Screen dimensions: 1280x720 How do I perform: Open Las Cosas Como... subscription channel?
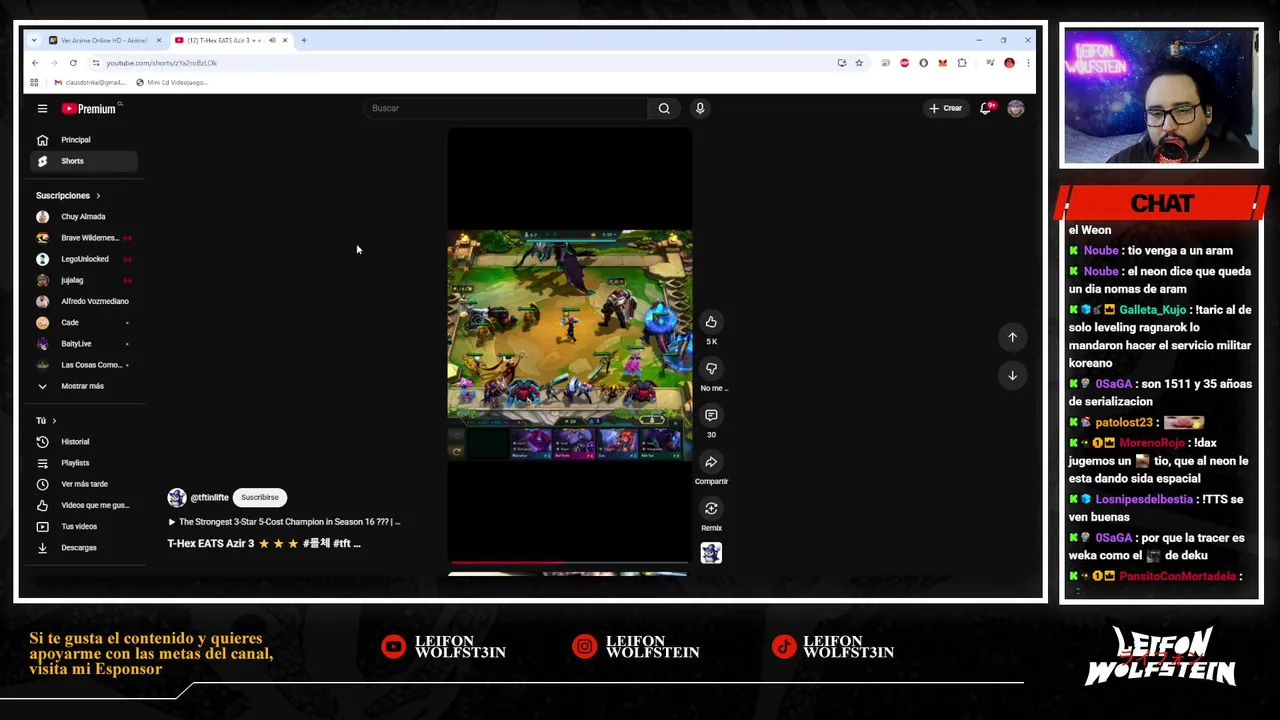pos(82,365)
